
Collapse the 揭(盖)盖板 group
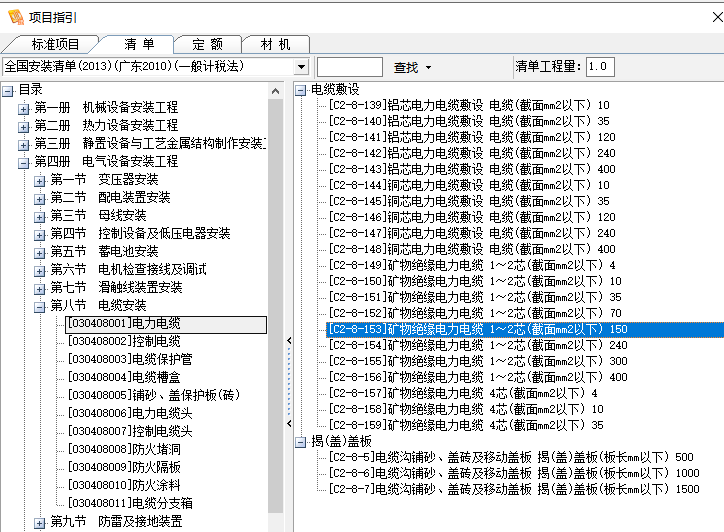(x=300, y=442)
